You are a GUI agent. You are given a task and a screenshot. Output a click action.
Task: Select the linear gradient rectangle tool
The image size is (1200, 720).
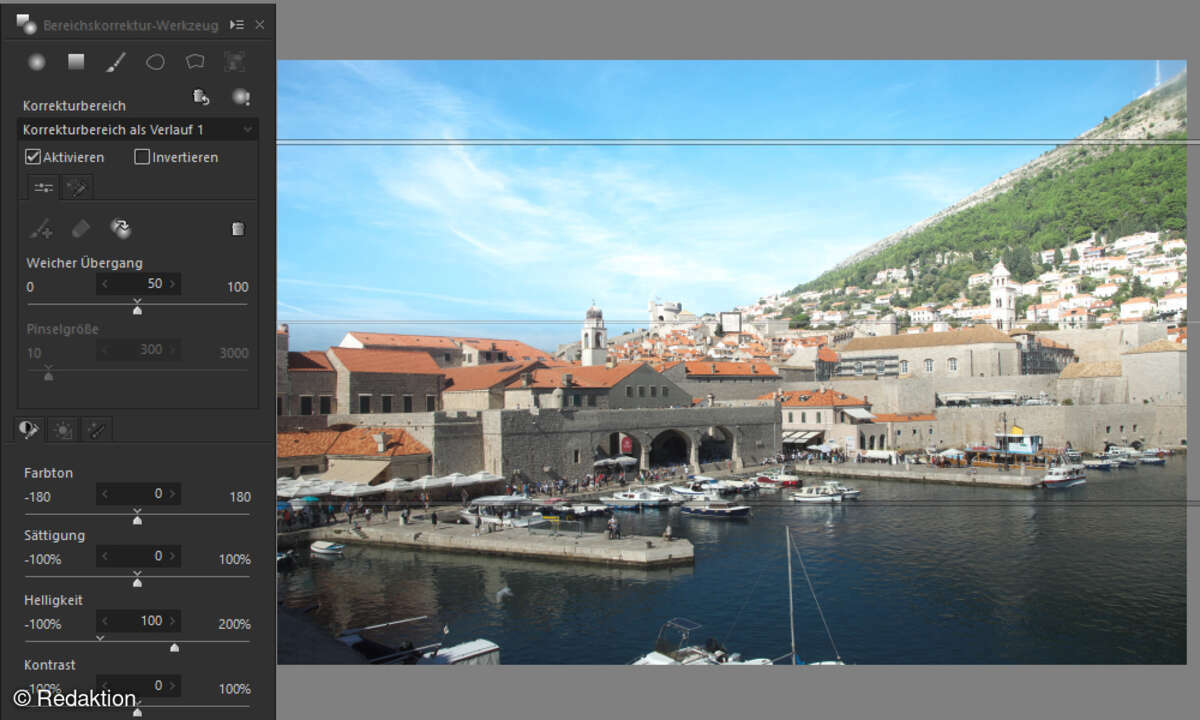coord(76,62)
